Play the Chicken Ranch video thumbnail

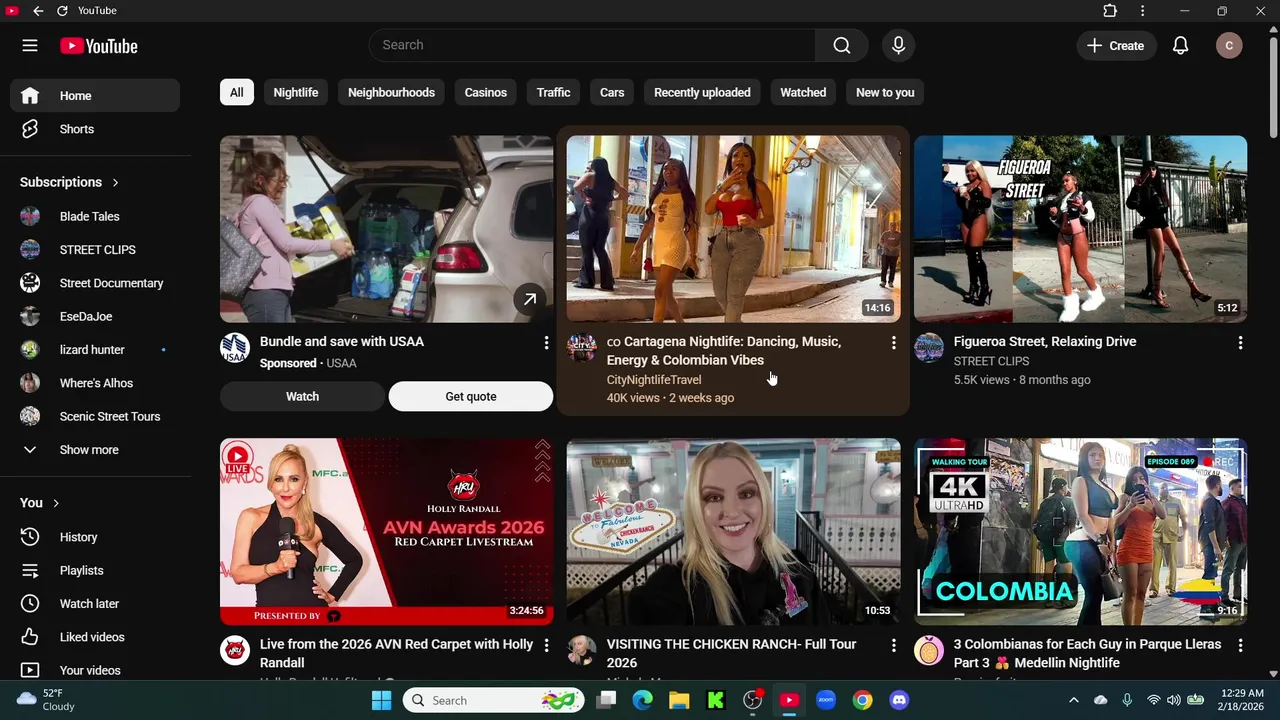(733, 532)
